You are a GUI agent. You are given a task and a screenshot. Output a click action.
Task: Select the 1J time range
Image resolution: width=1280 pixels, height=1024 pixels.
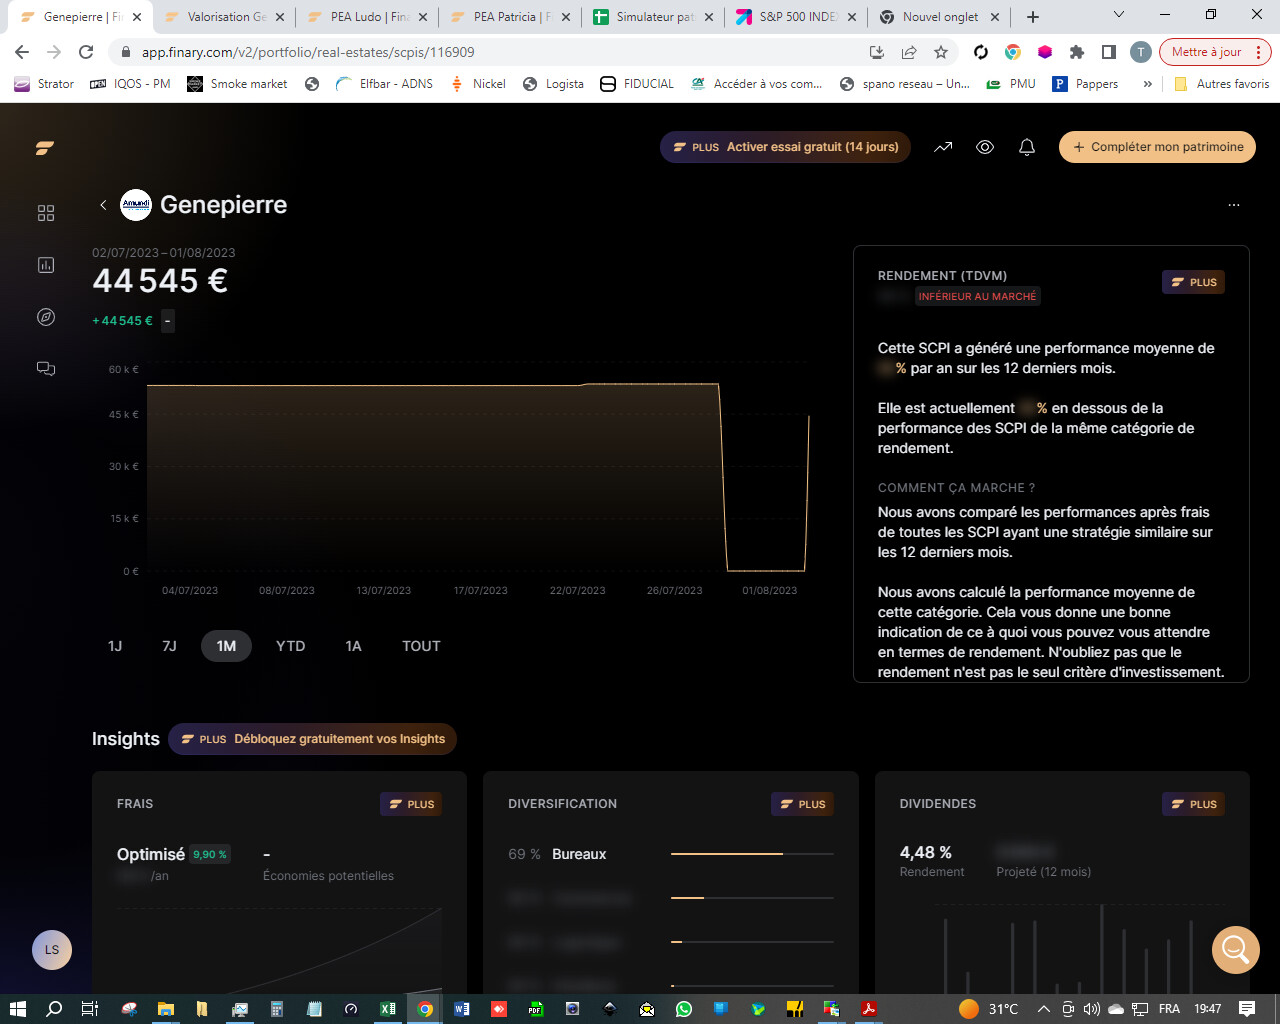click(115, 646)
